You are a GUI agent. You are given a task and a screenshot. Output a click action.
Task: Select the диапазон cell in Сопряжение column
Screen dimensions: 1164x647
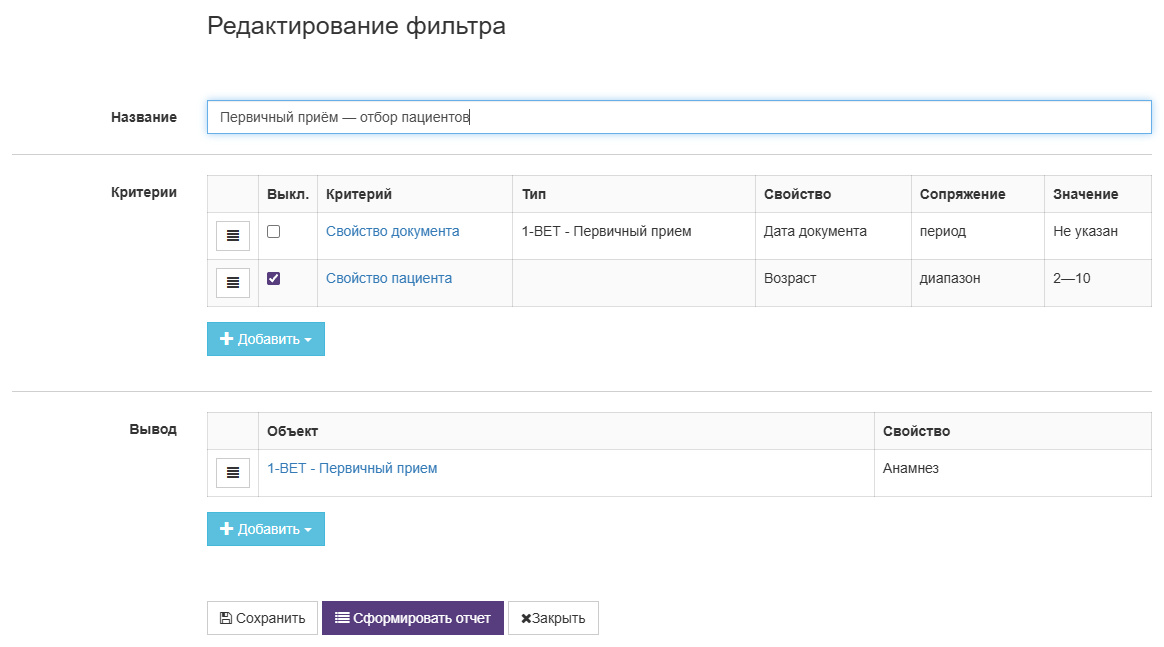[978, 283]
